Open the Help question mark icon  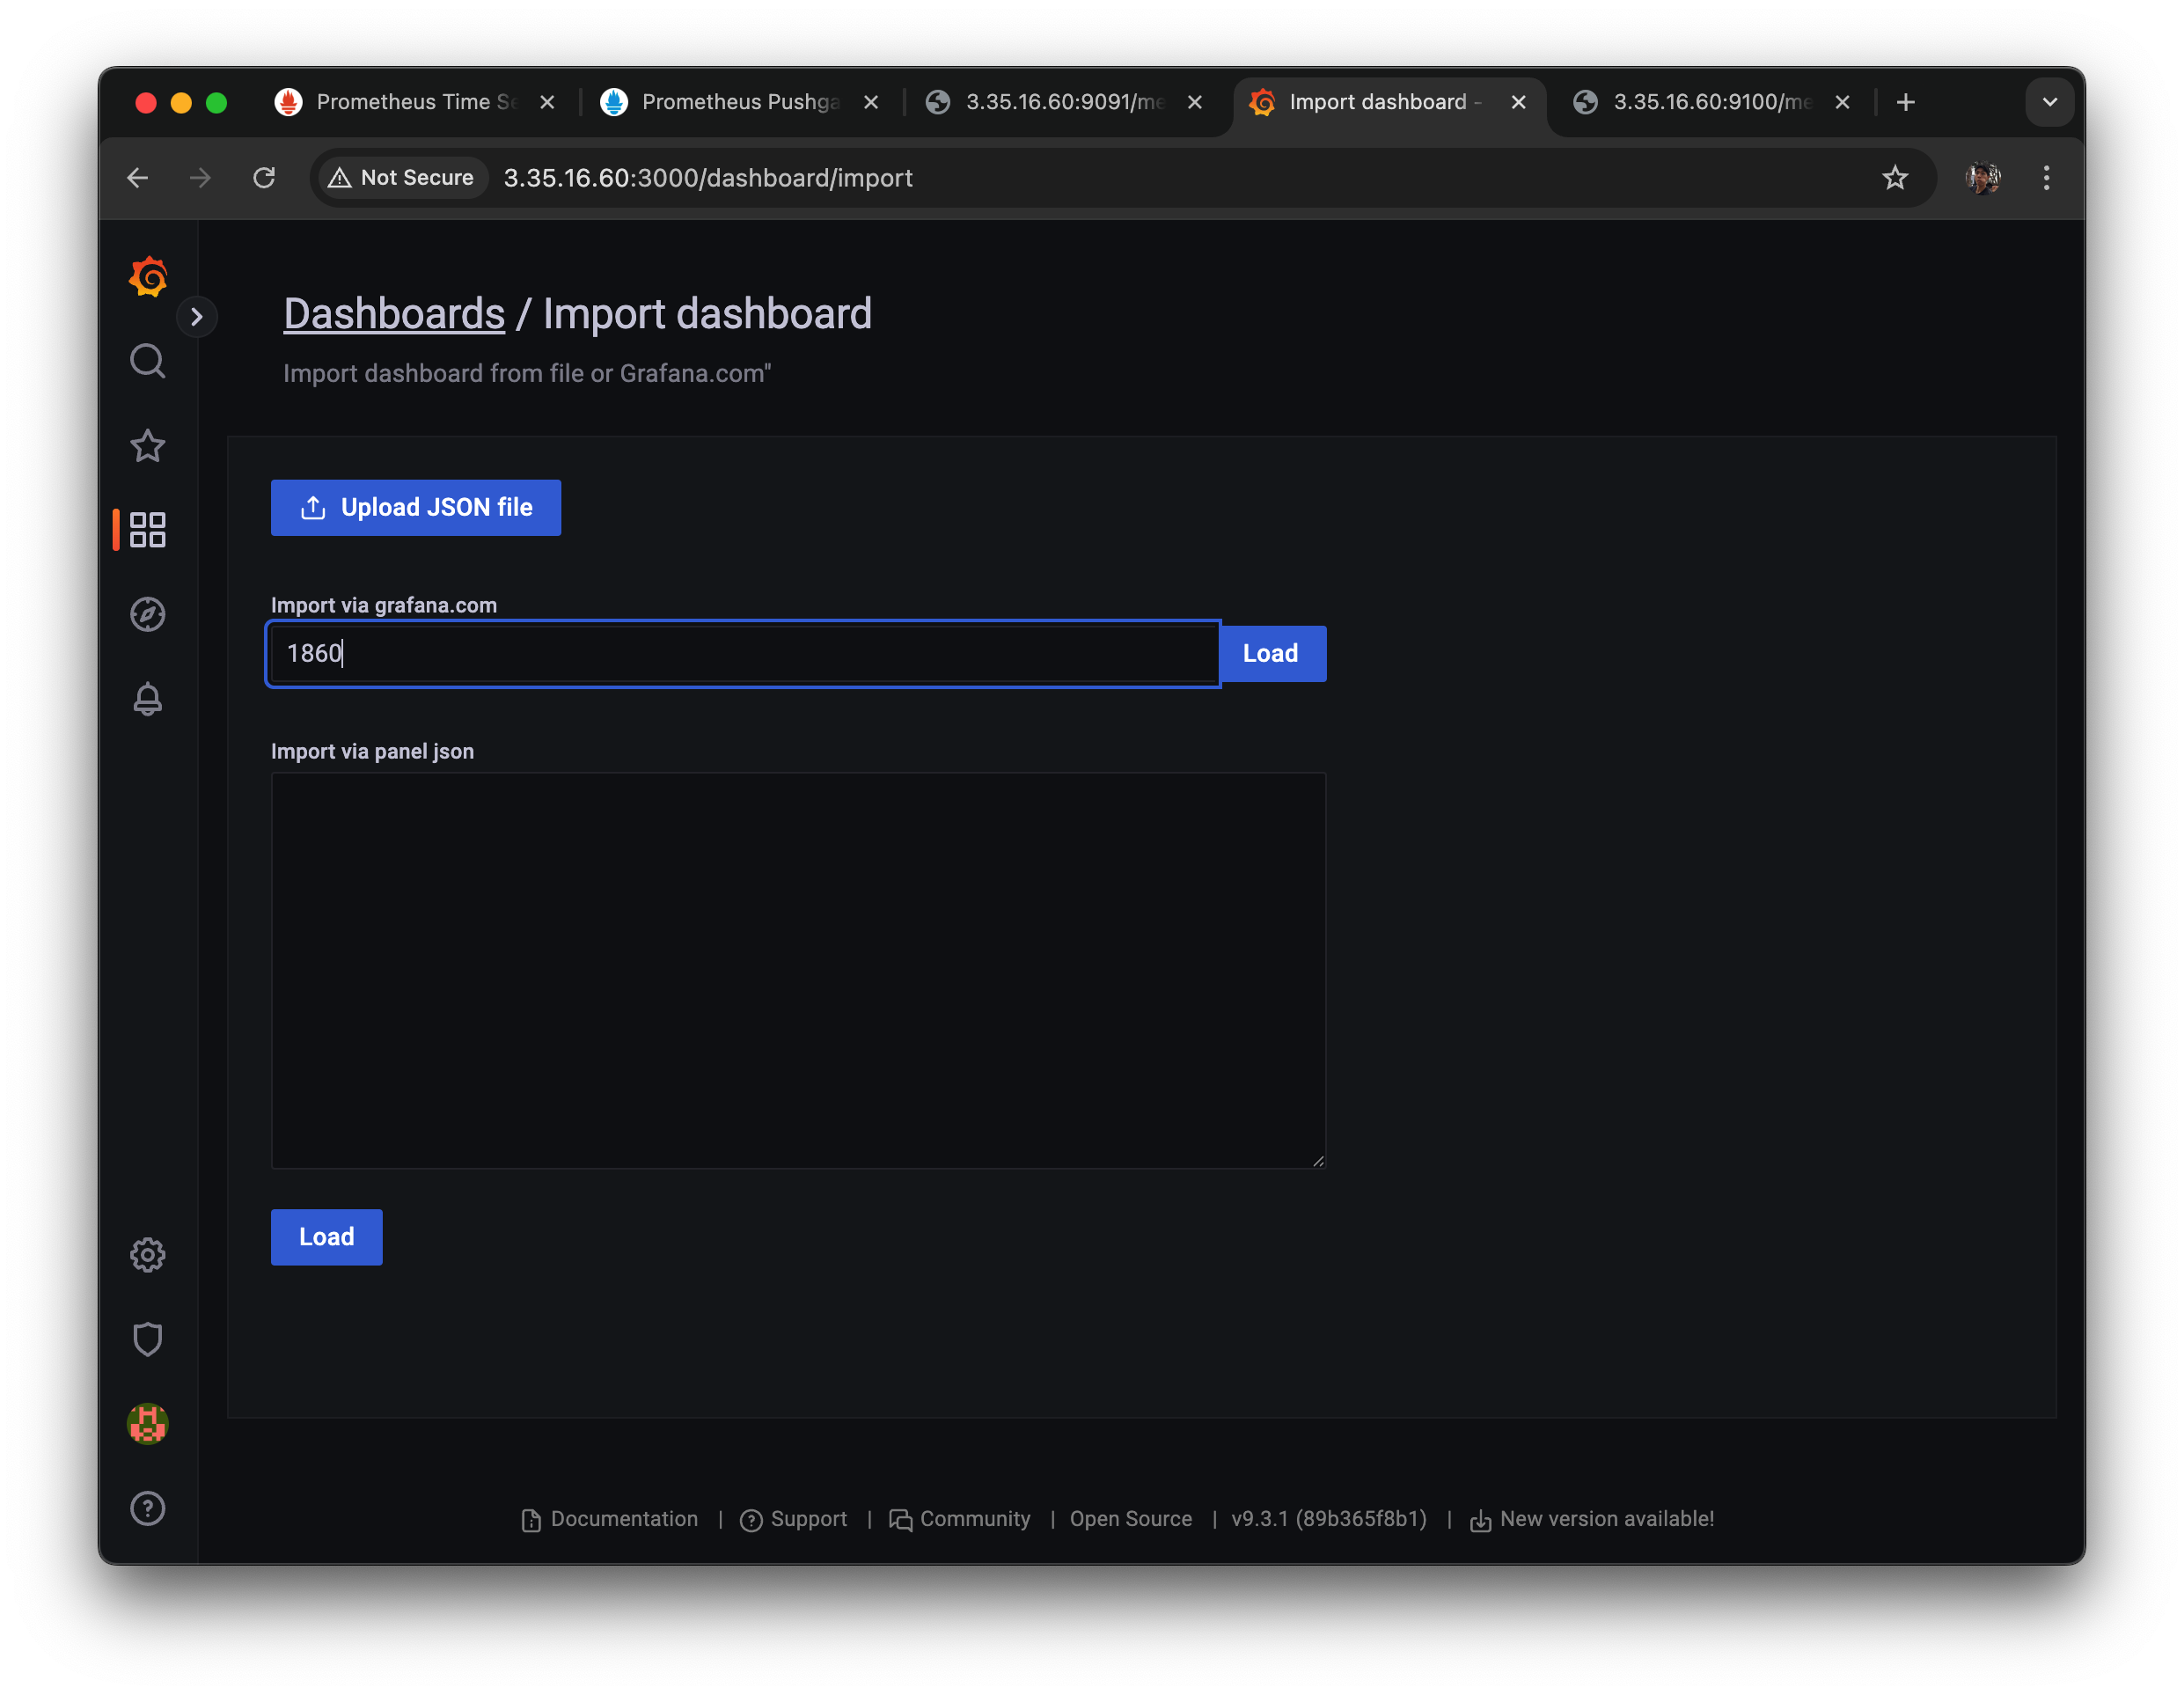point(148,1508)
